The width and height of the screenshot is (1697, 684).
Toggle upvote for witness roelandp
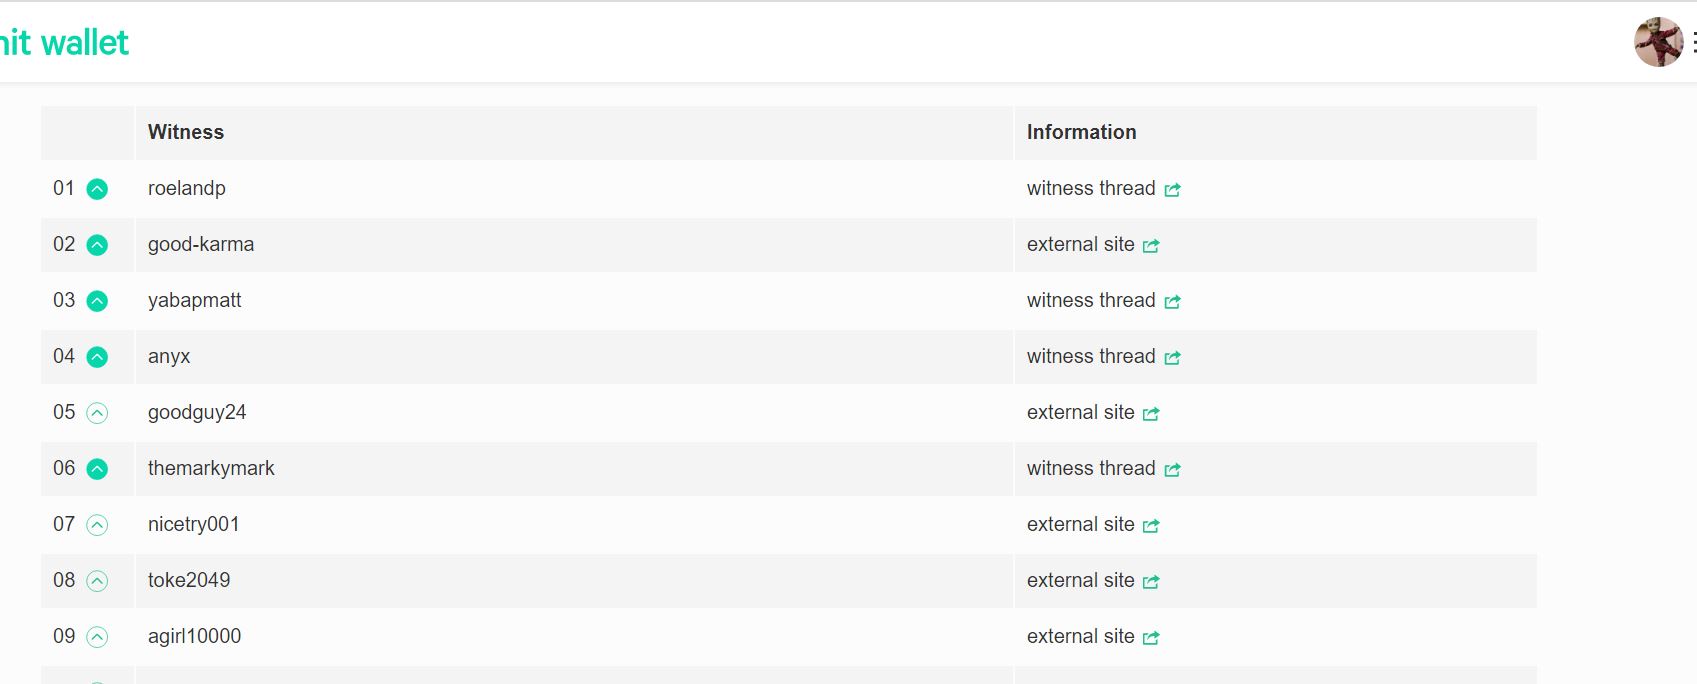[97, 189]
